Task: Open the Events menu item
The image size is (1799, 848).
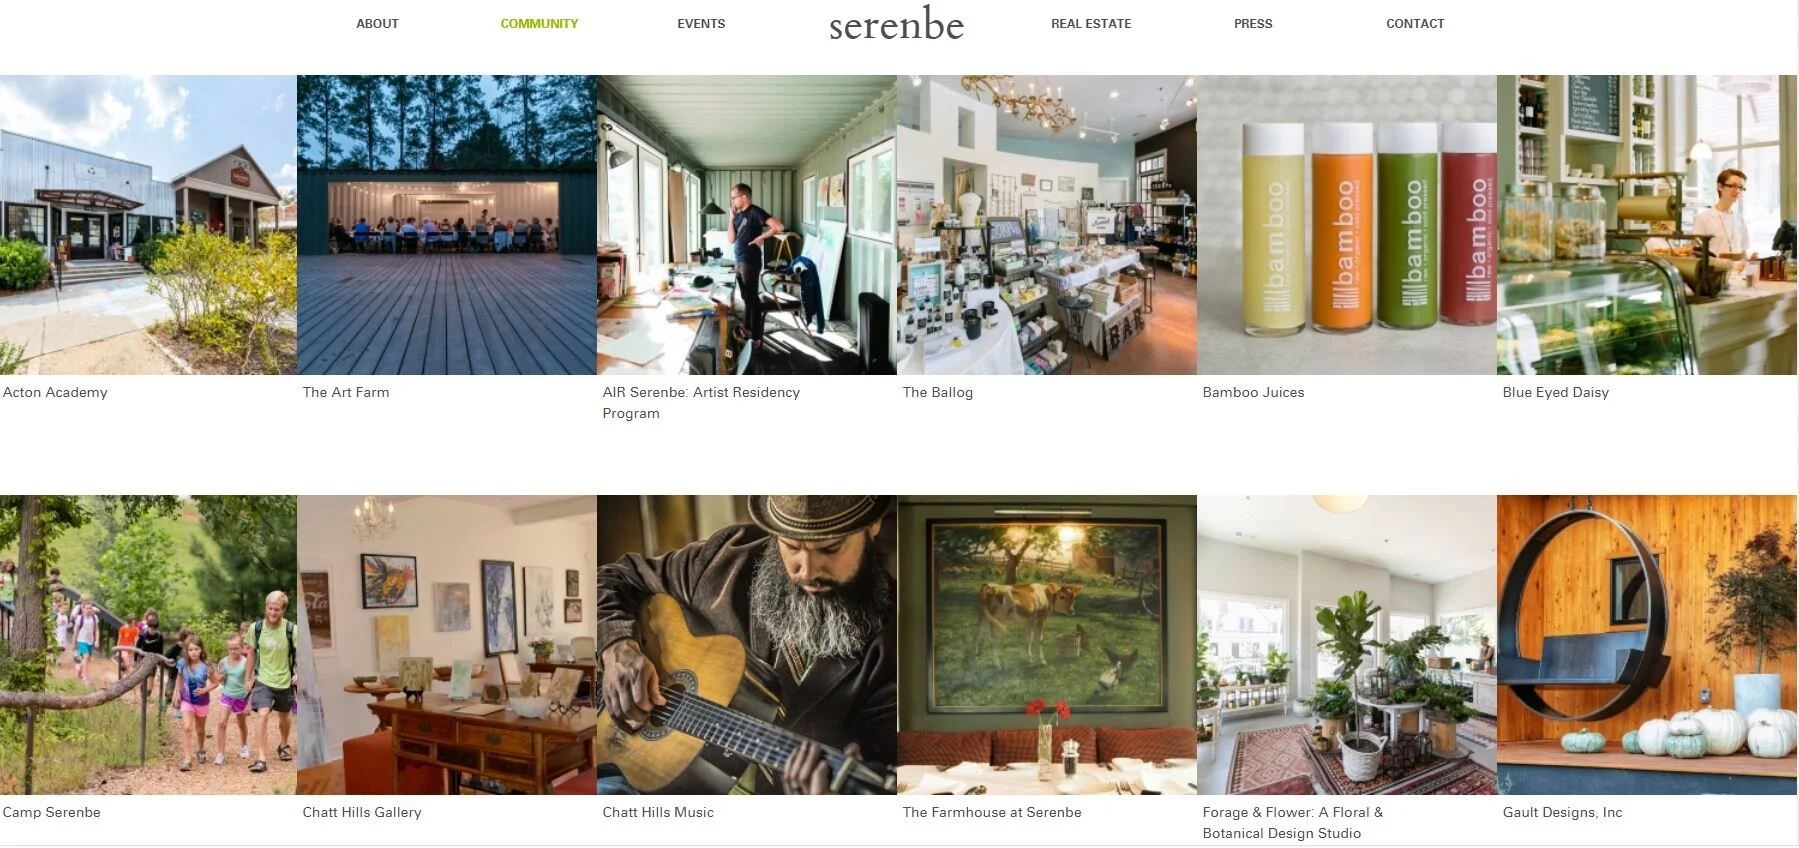Action: coord(701,24)
